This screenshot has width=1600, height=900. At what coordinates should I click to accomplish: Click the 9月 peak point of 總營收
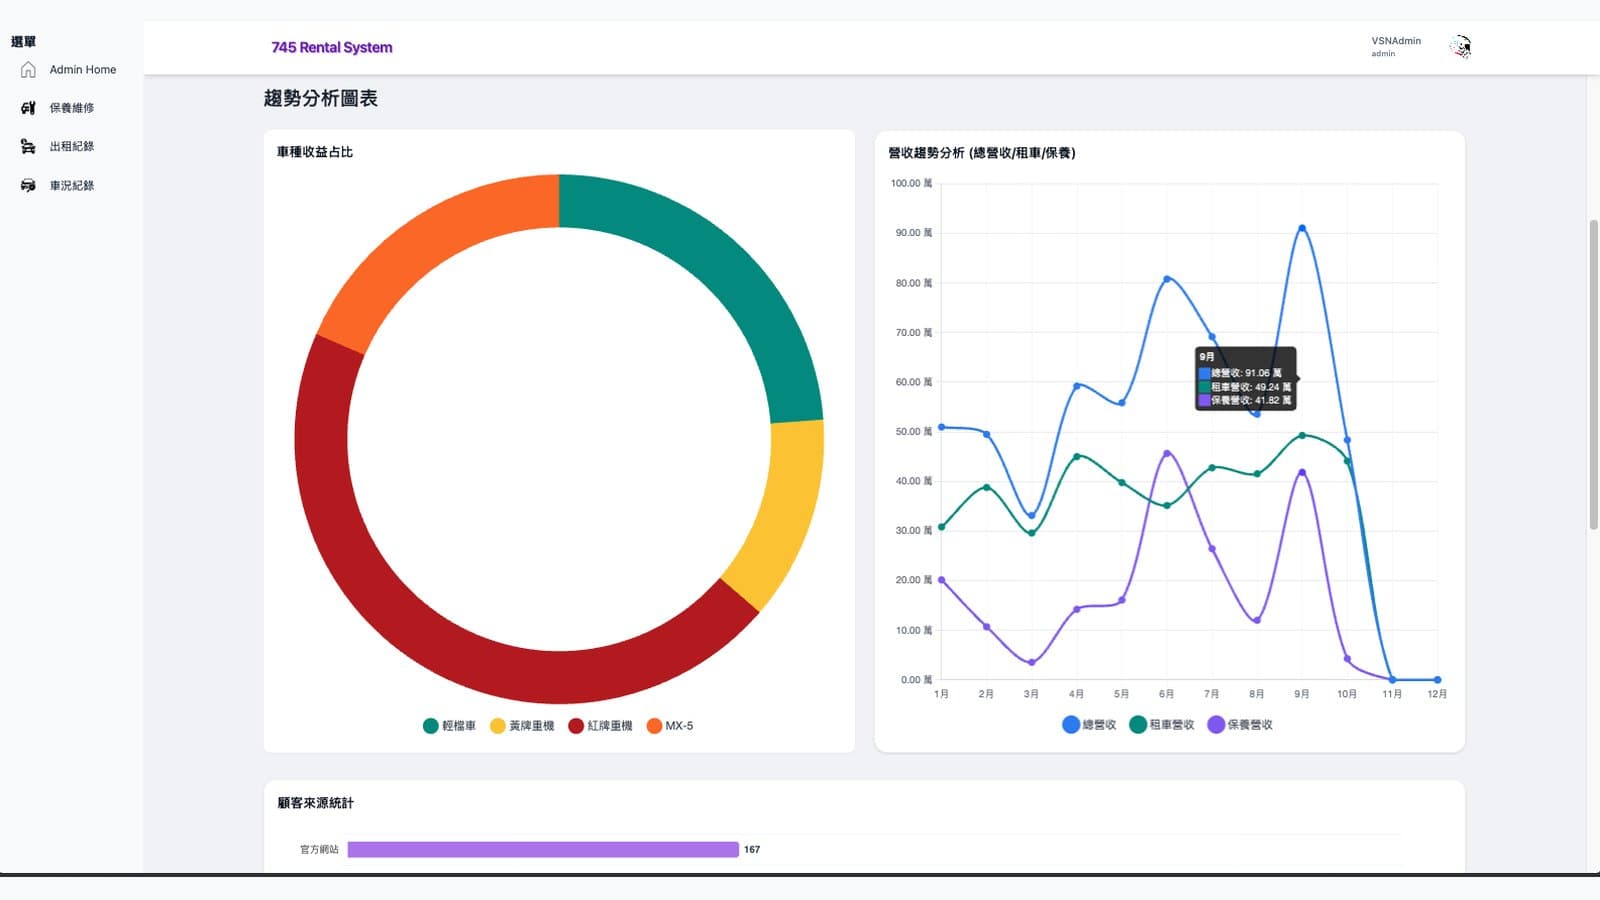point(1302,228)
